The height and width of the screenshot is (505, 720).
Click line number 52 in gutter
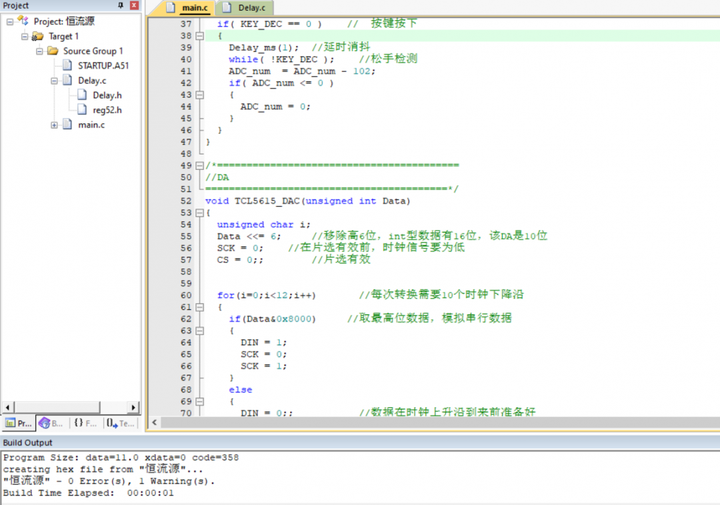click(186, 201)
